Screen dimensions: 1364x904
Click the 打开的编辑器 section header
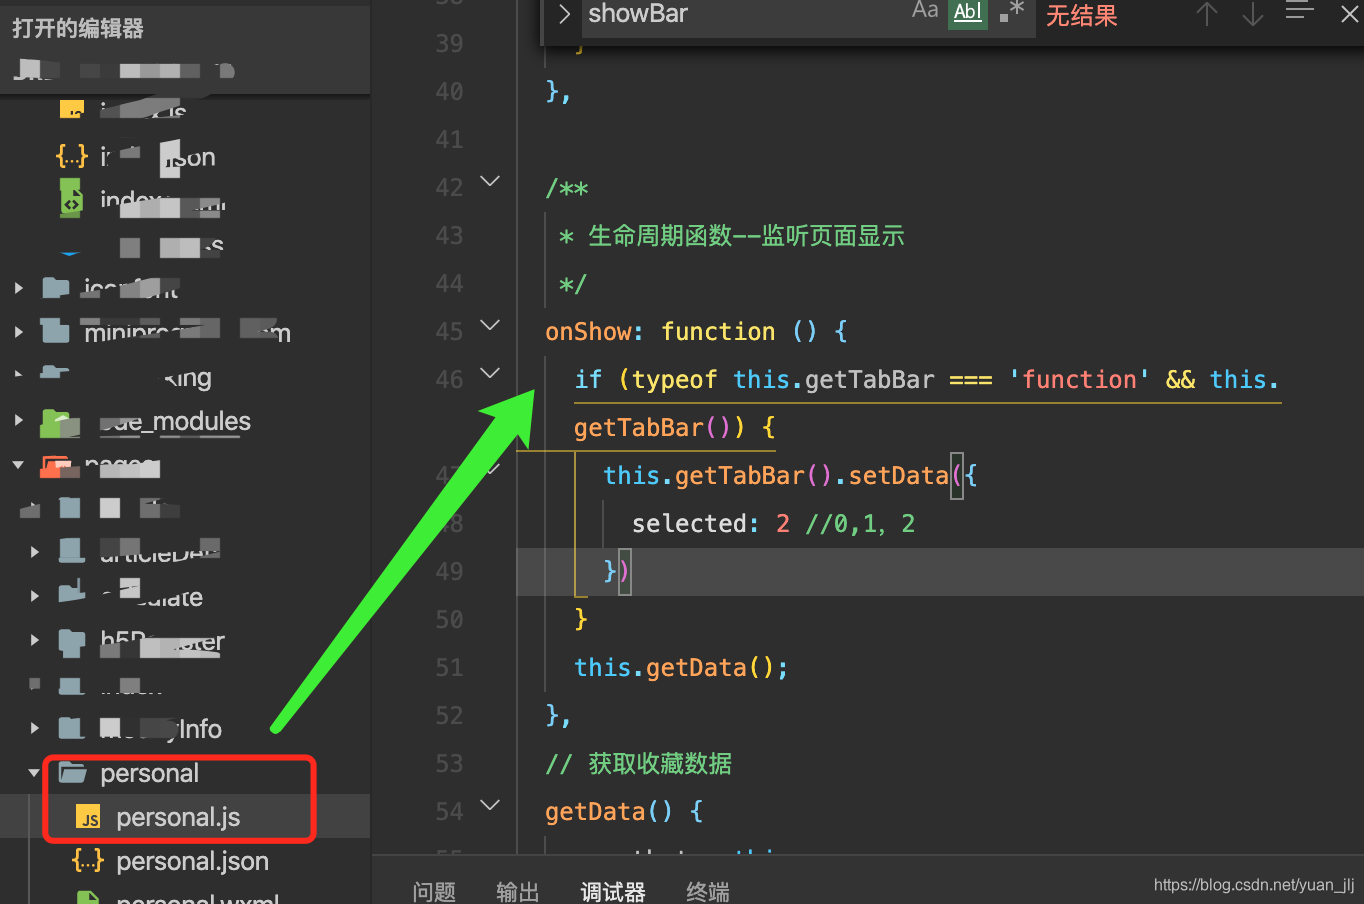78,28
